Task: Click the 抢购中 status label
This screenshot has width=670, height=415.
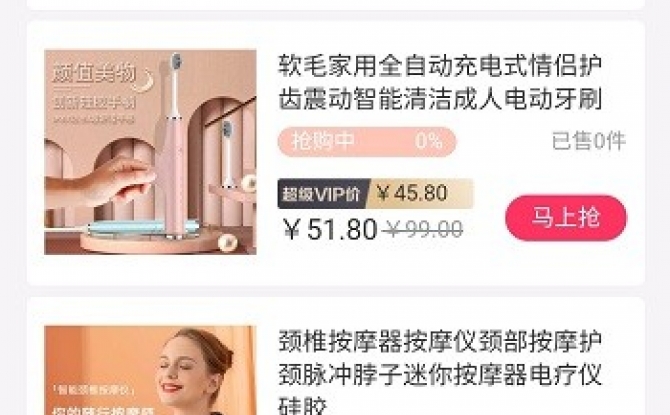Action: click(x=323, y=141)
